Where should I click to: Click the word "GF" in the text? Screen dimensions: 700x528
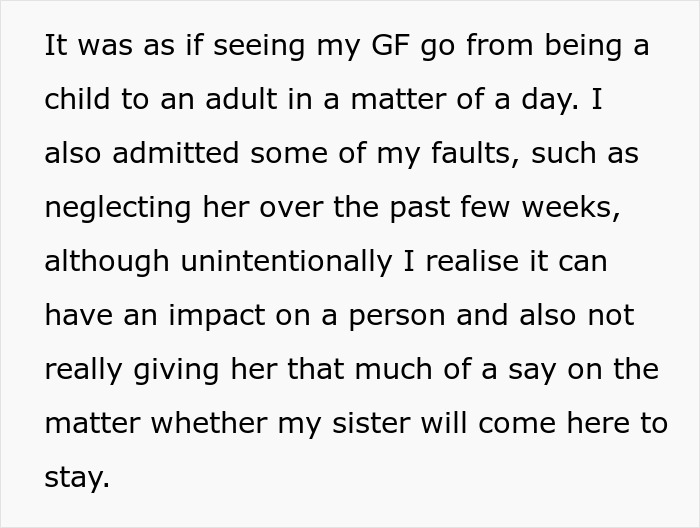pos(383,47)
